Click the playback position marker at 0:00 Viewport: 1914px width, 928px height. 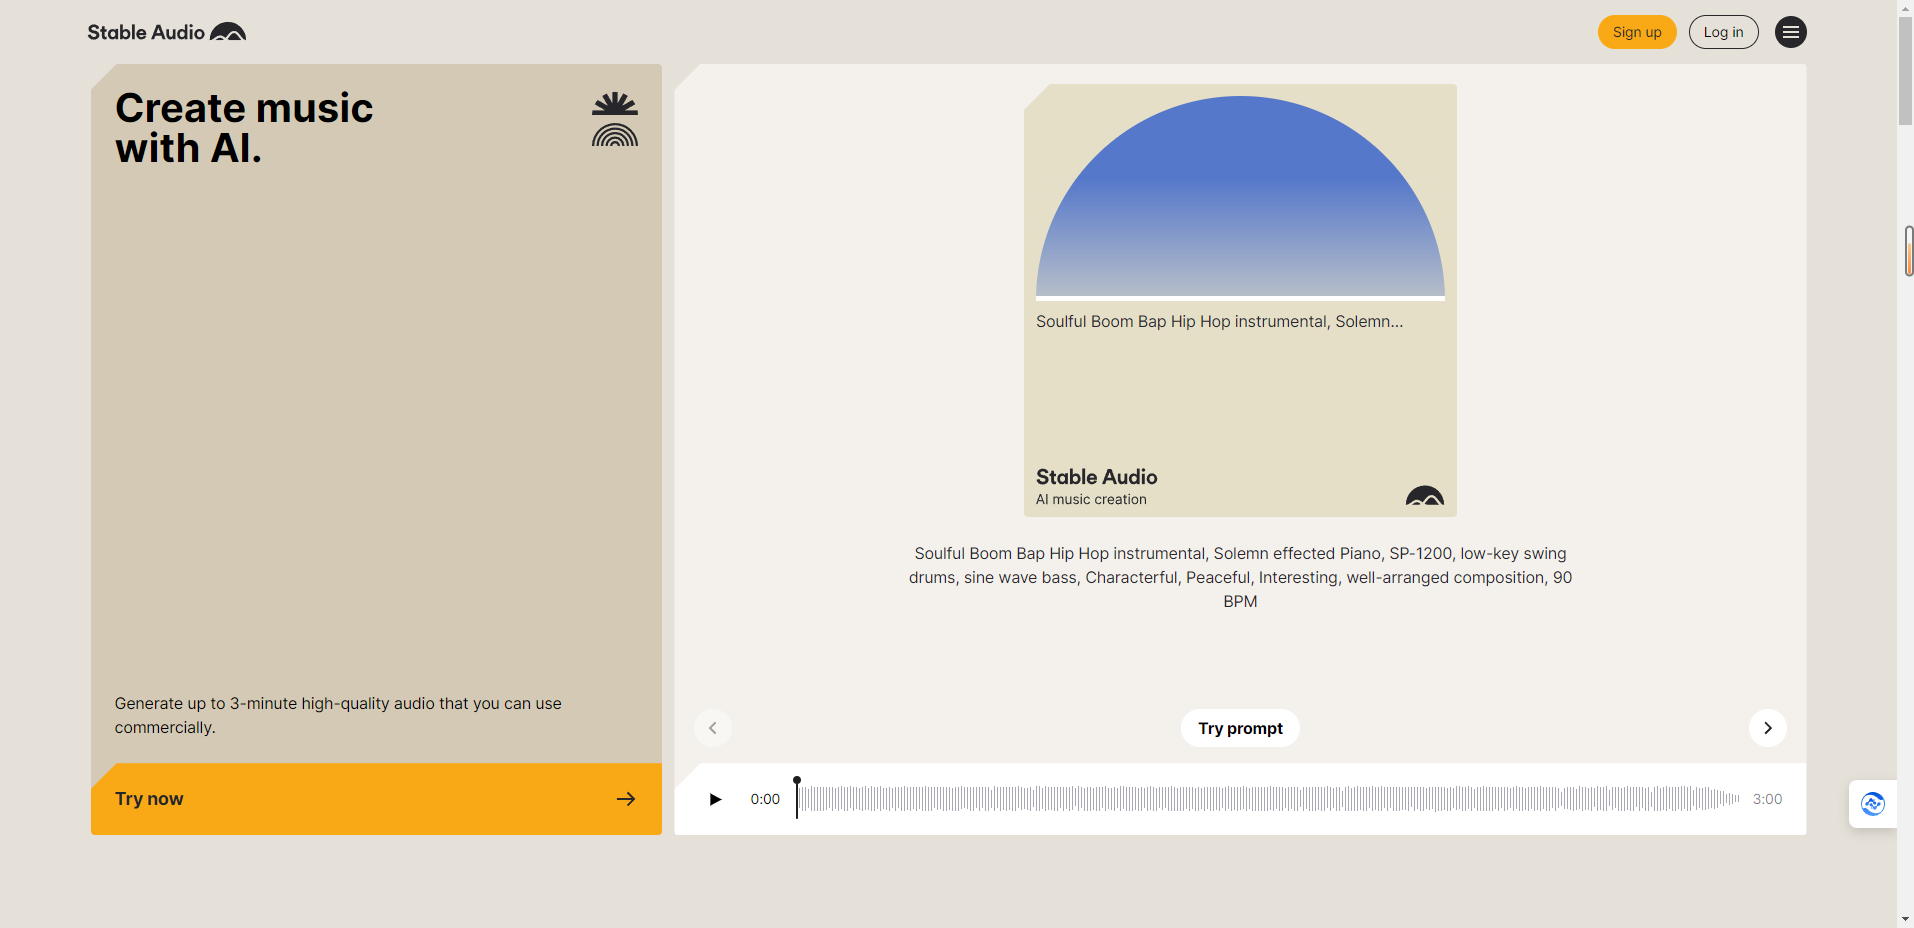coord(797,785)
